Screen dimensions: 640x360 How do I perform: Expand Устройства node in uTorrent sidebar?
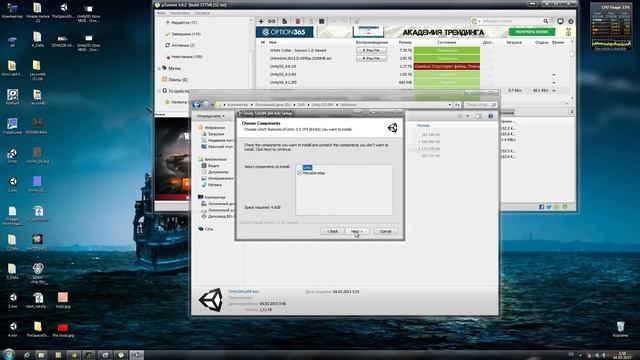point(159,91)
